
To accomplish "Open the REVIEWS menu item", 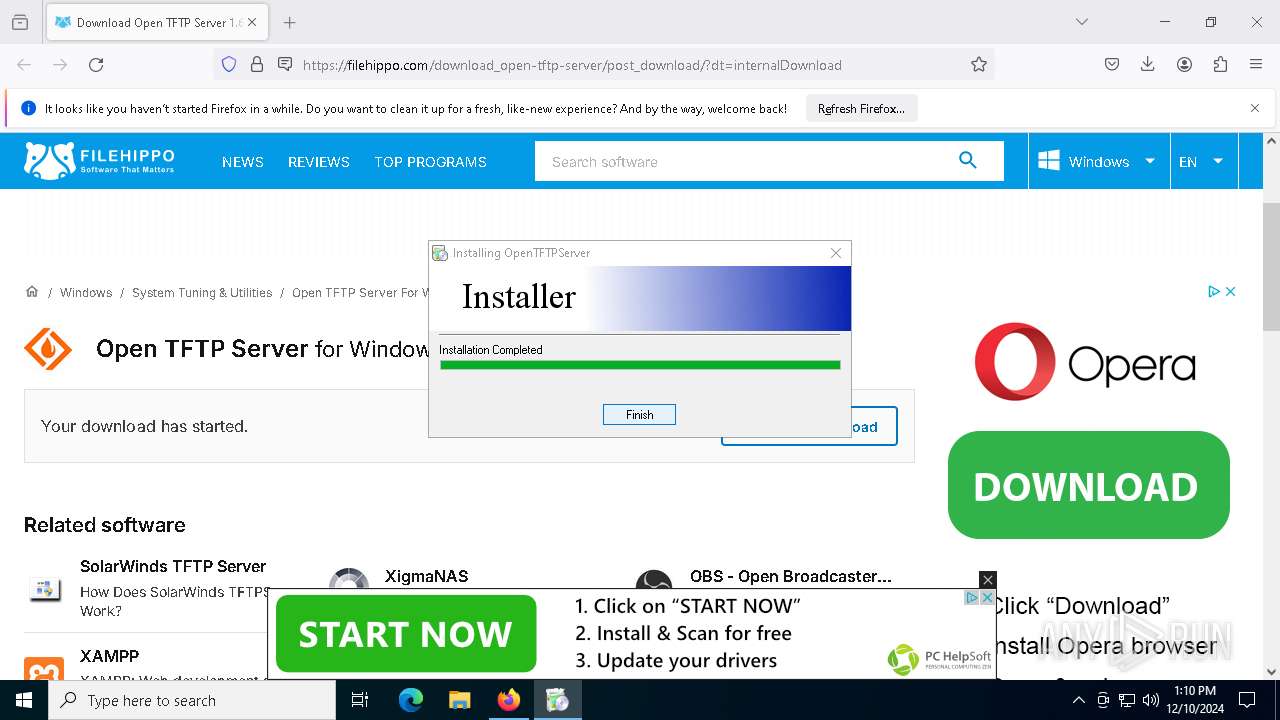I will click(319, 162).
